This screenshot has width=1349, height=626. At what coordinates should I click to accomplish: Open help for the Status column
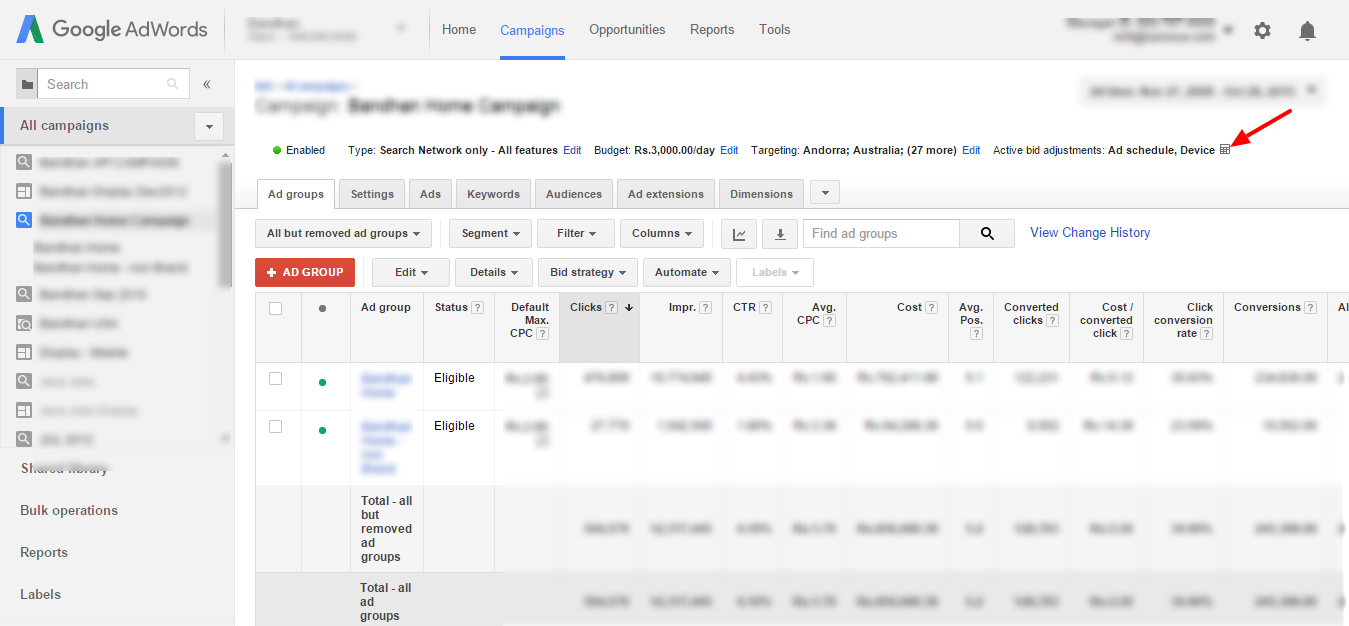pyautogui.click(x=477, y=308)
